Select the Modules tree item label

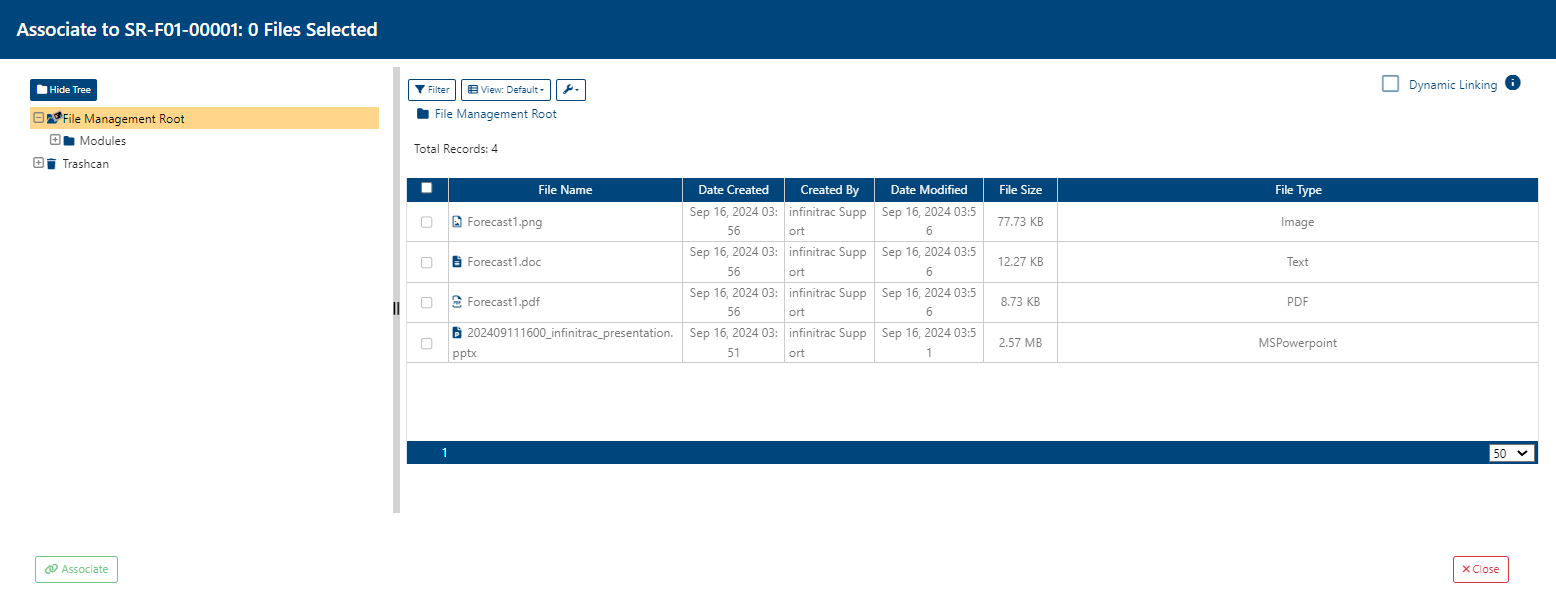(103, 141)
